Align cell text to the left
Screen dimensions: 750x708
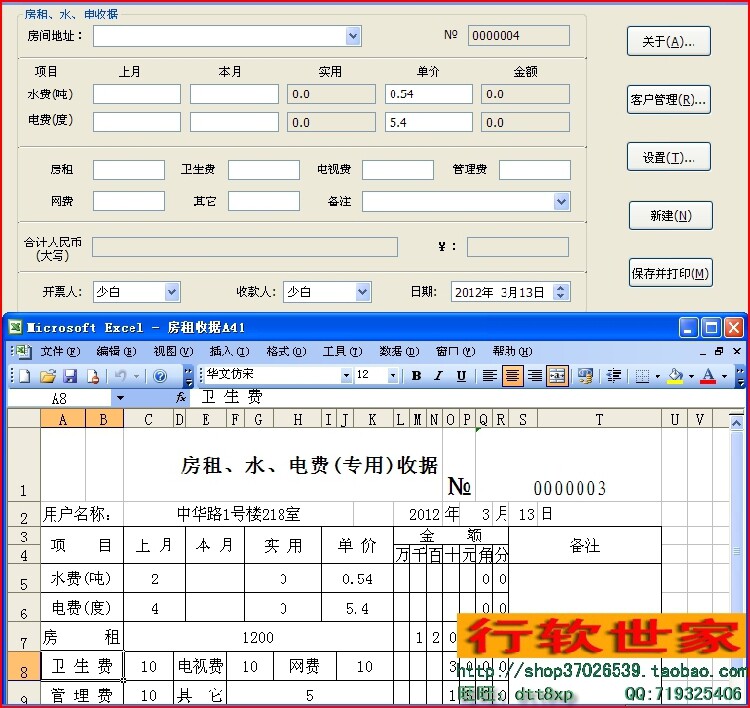489,376
